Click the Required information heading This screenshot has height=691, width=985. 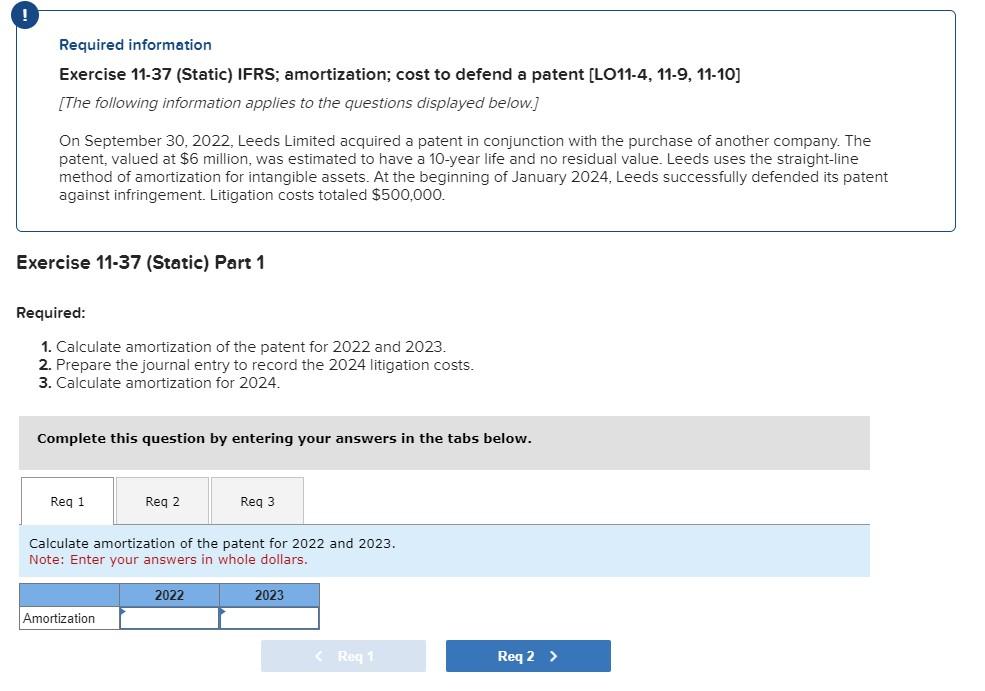point(134,44)
